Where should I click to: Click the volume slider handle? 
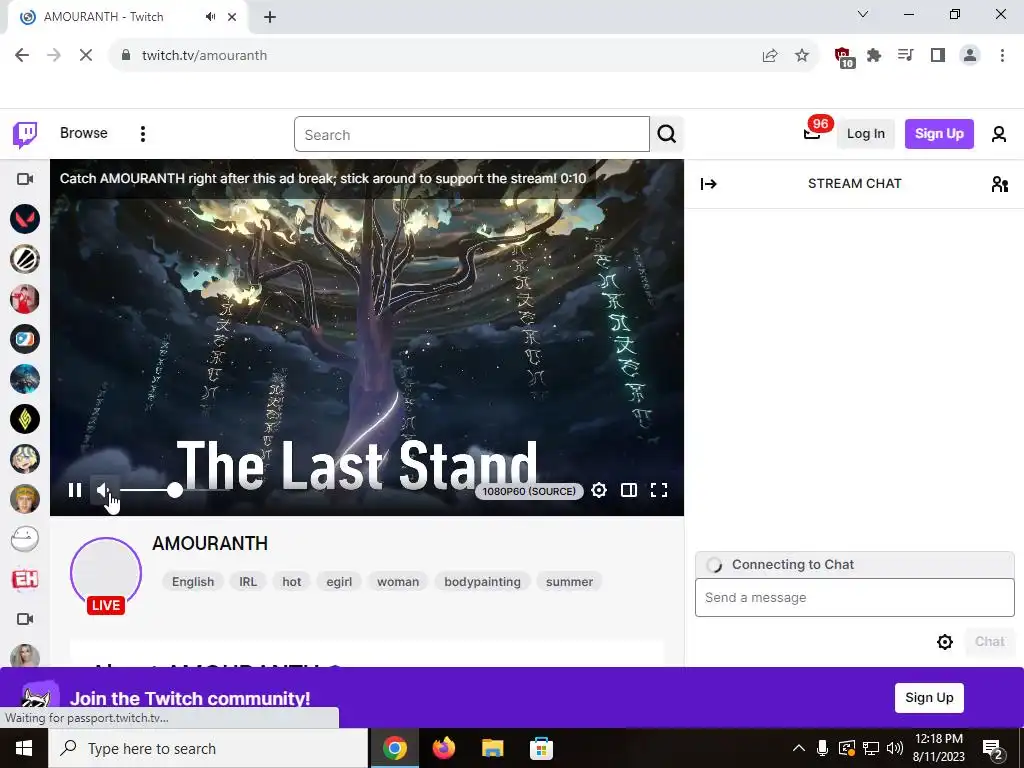point(174,490)
